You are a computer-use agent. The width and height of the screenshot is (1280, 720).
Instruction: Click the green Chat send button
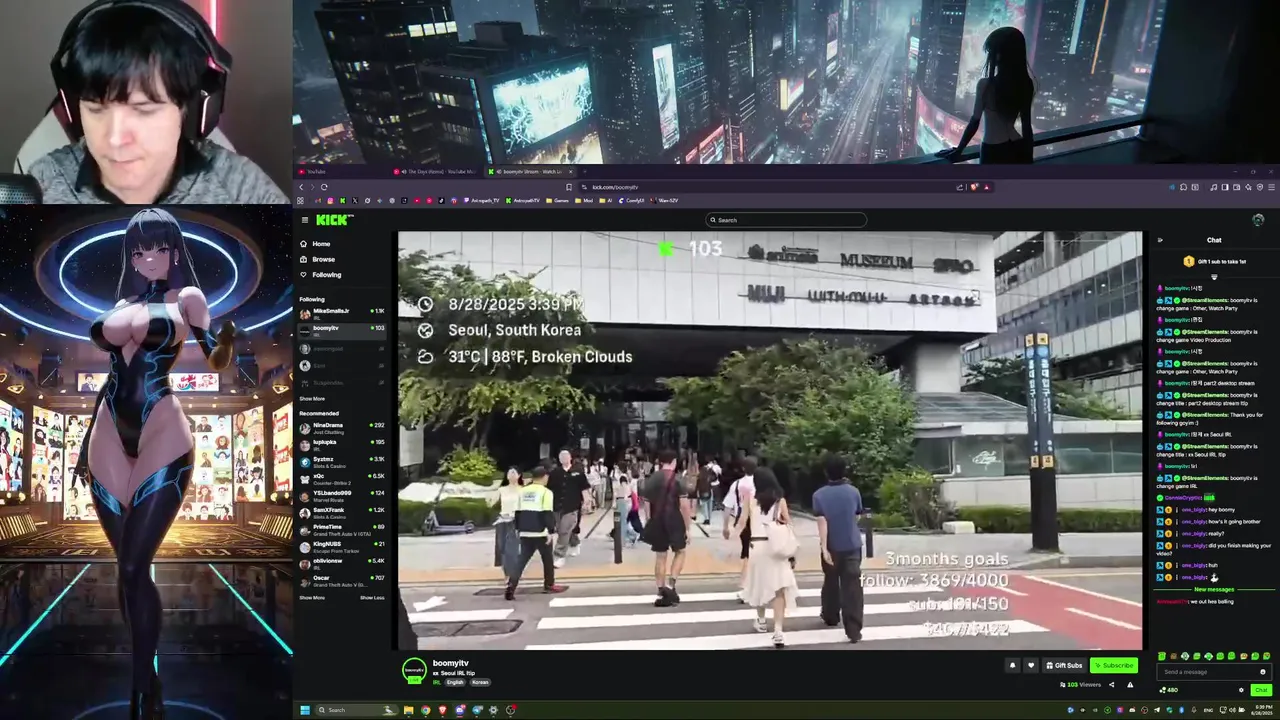[1261, 690]
